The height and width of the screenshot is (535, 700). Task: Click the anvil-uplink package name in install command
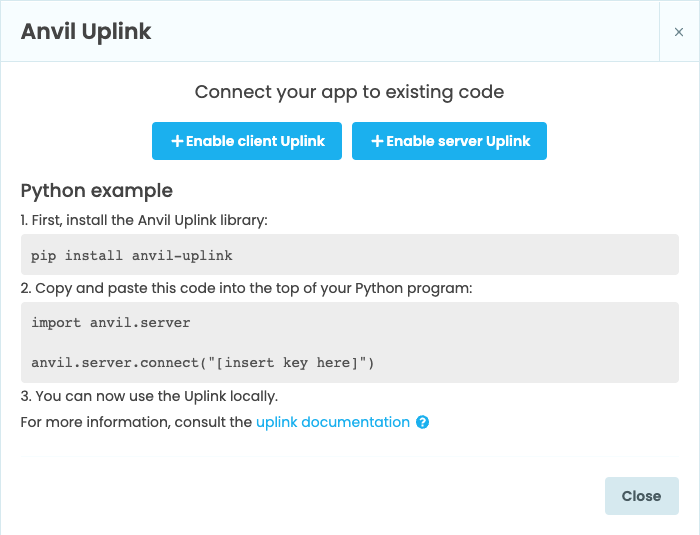pos(182,256)
